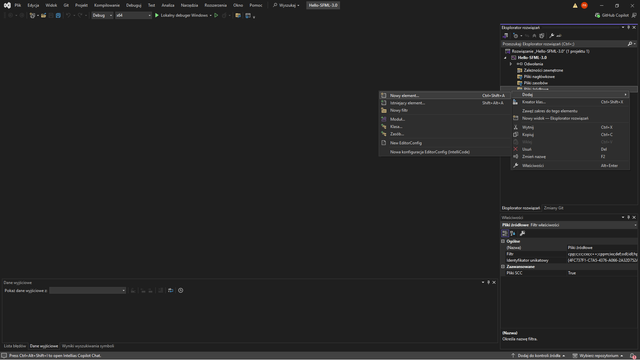Open the Solution Explorer search options dropdown arrow
This screenshot has width=640, height=360.
coord(634,44)
